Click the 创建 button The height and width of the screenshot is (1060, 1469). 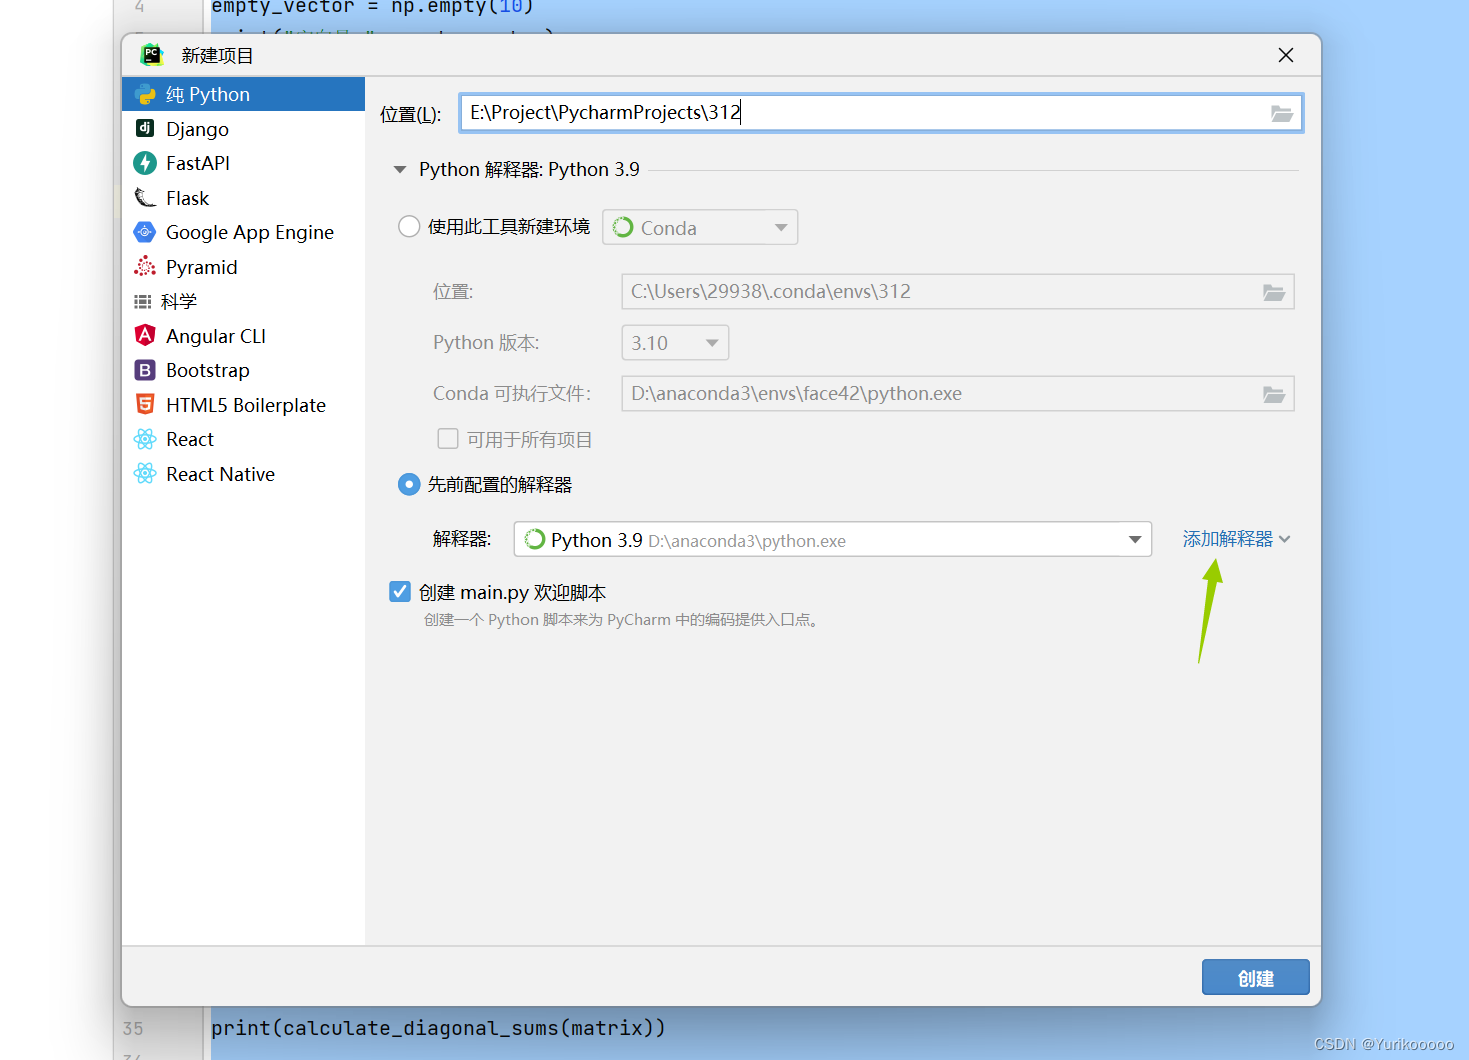1256,977
